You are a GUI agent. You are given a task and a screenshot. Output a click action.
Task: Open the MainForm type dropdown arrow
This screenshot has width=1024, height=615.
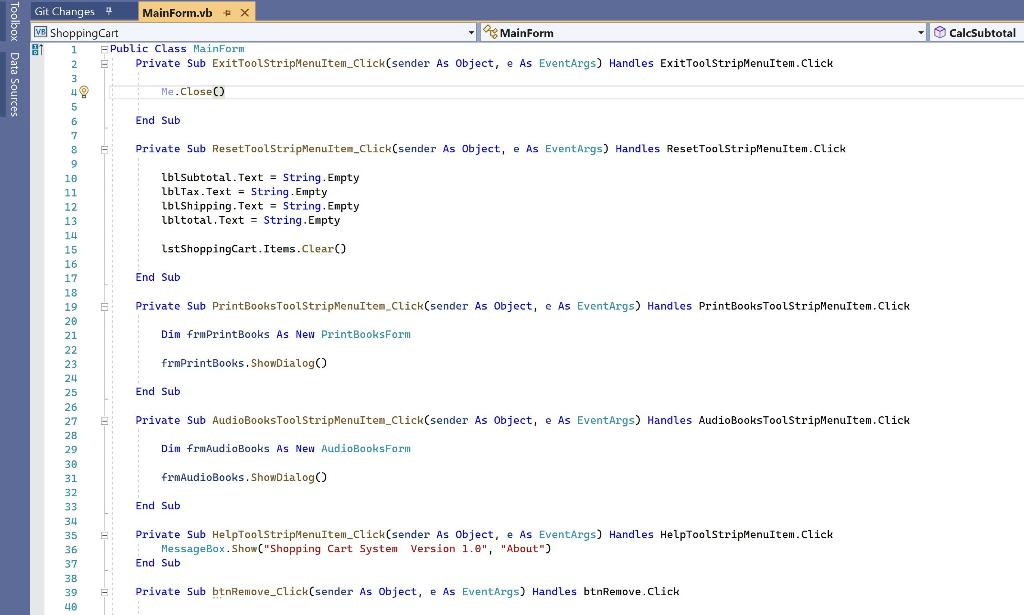pyautogui.click(x=921, y=33)
